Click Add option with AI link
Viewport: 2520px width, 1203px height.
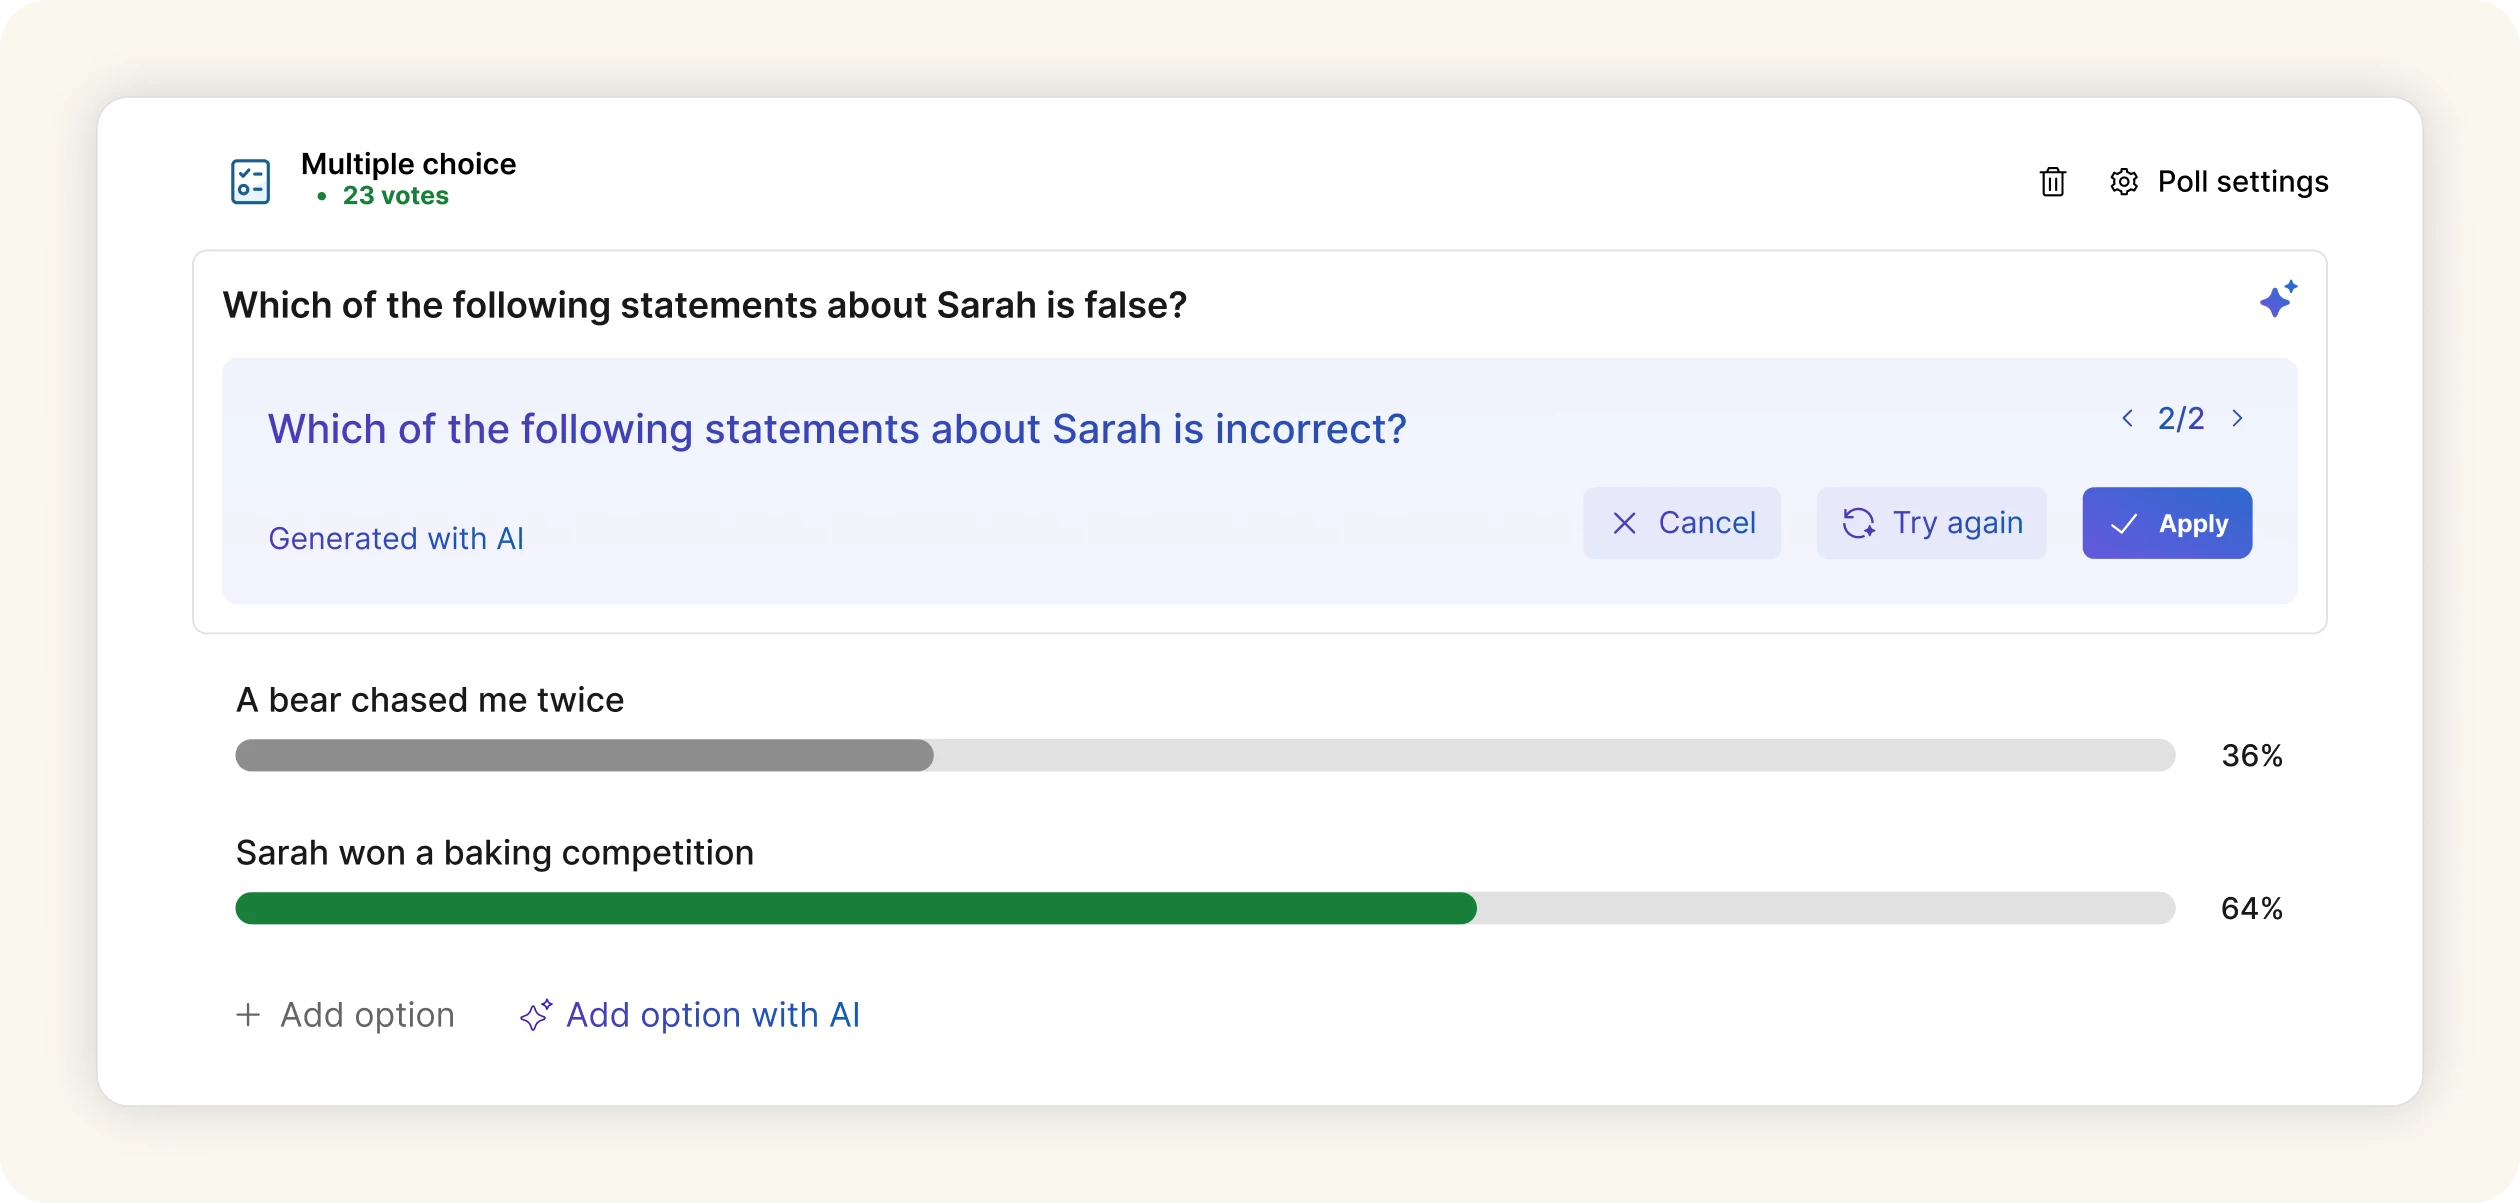click(x=712, y=1015)
